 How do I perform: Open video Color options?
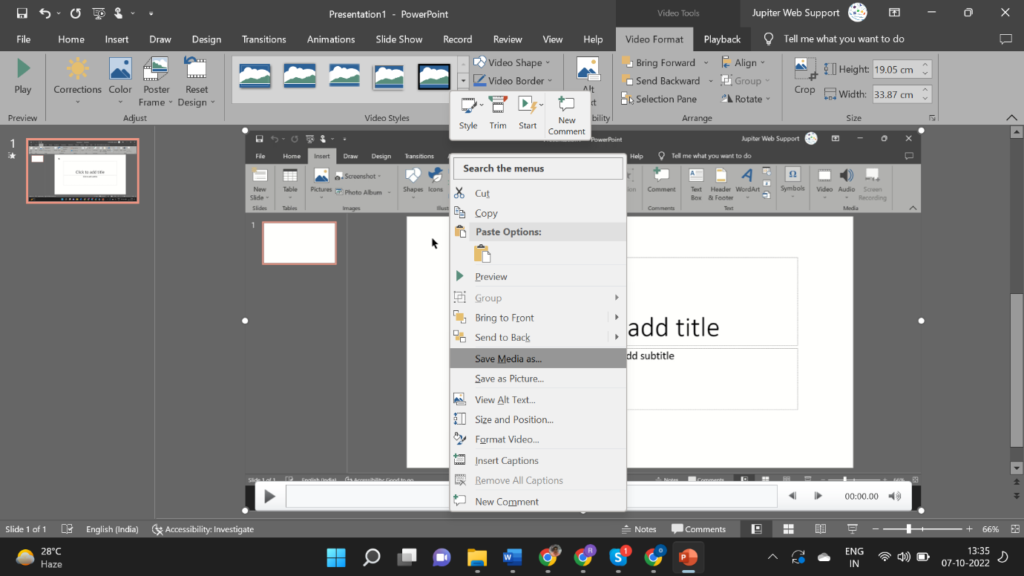click(120, 81)
